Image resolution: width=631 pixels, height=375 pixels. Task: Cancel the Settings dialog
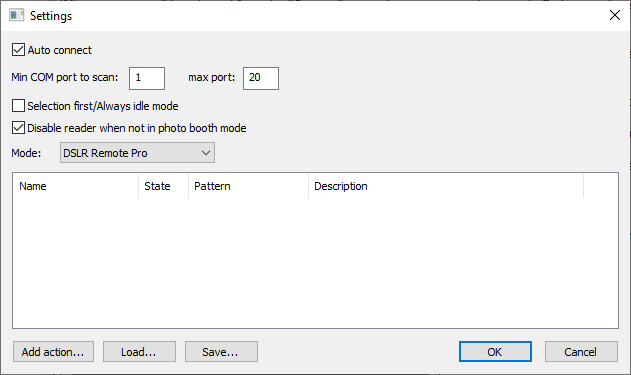(x=581, y=352)
